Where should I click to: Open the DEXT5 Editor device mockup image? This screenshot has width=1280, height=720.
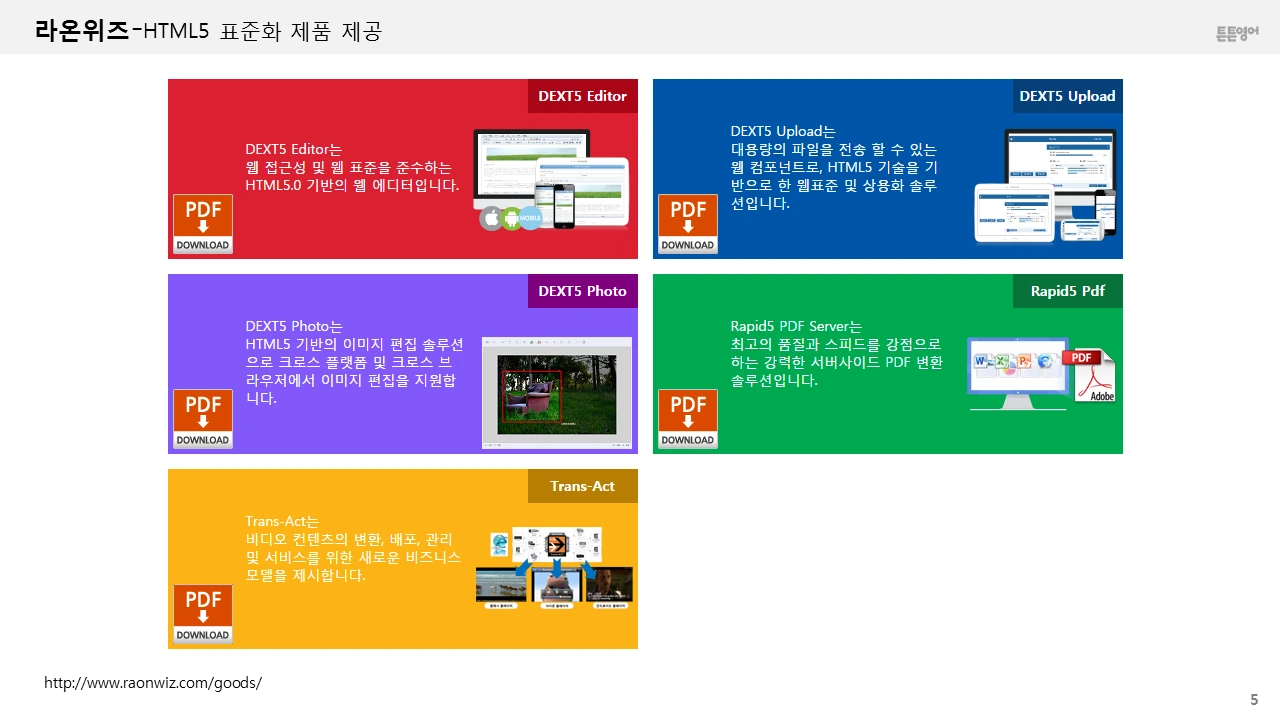click(552, 178)
